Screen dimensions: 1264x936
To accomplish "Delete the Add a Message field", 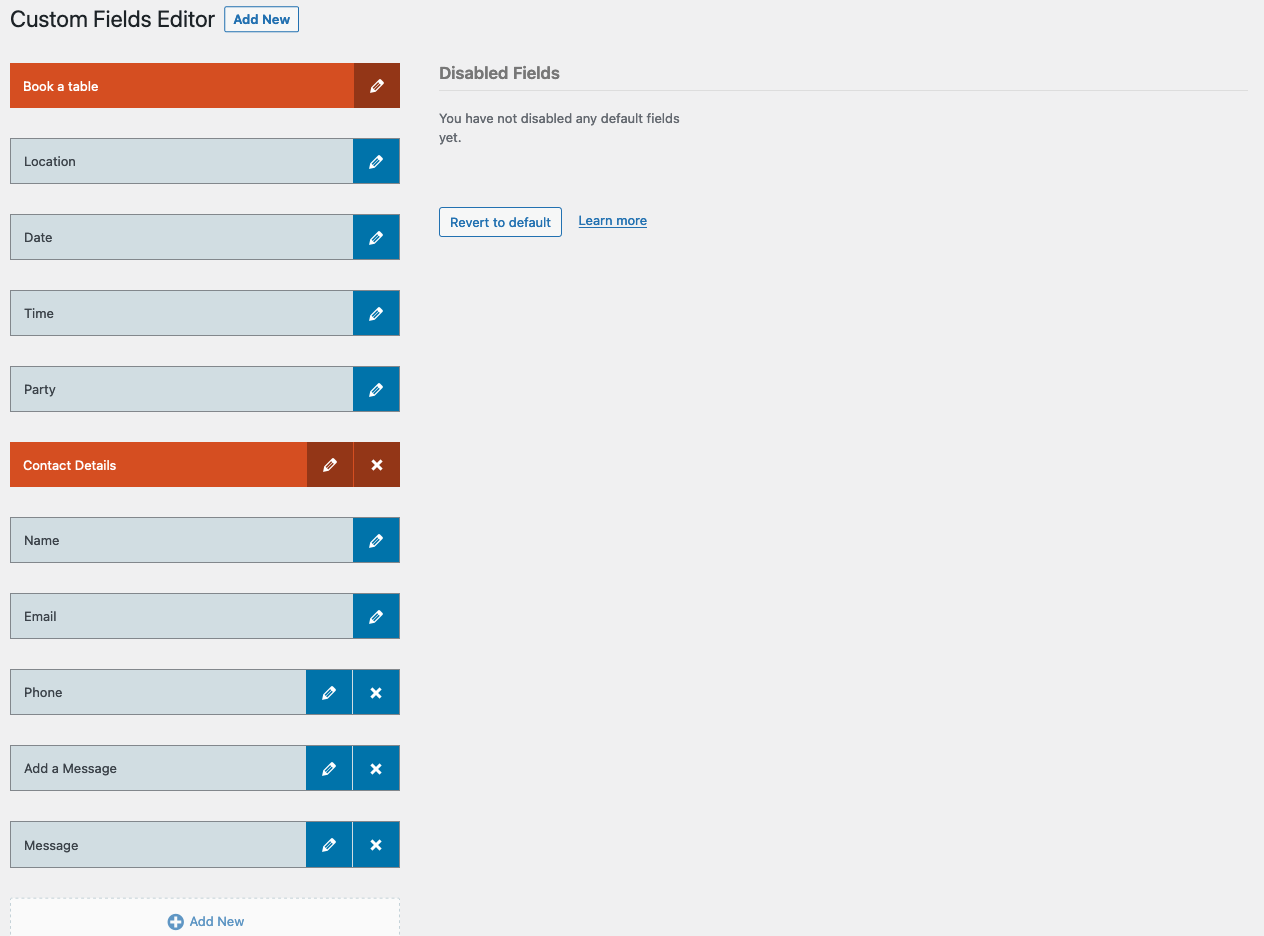I will tap(376, 768).
